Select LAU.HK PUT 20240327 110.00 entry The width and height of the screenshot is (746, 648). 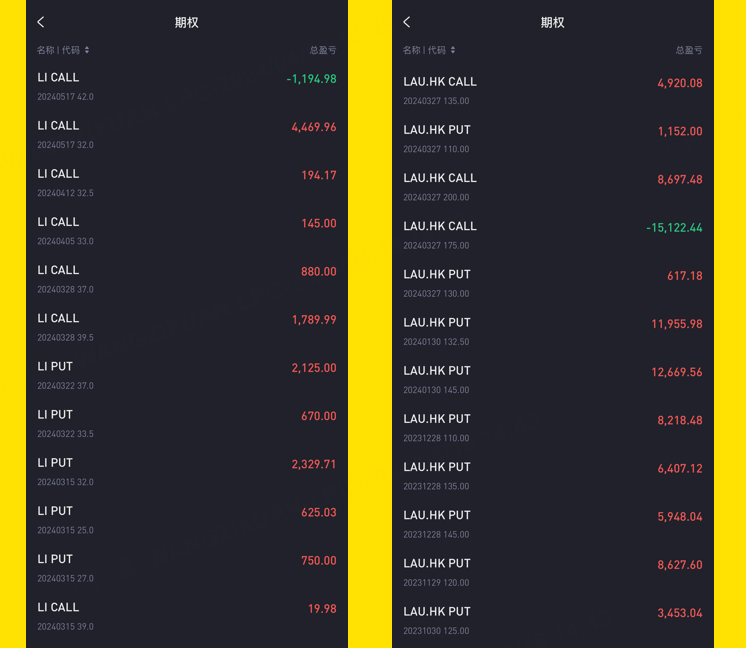pos(553,139)
